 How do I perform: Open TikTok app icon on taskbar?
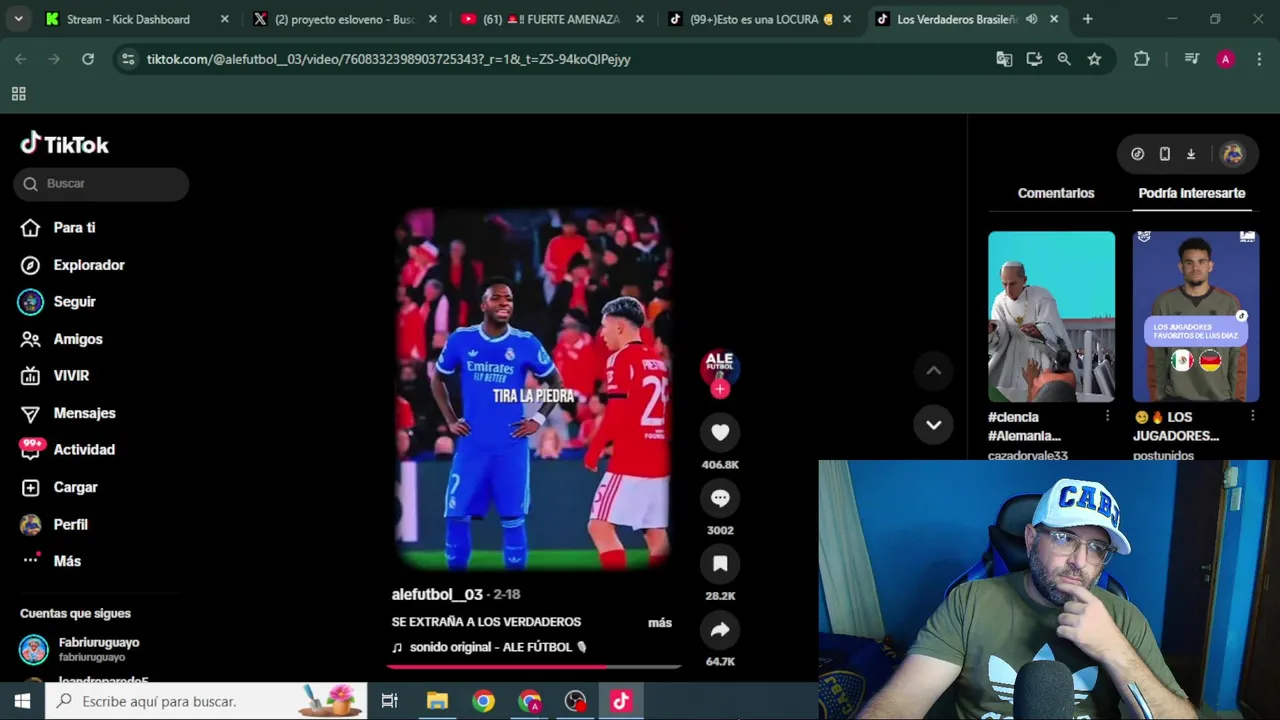point(621,701)
